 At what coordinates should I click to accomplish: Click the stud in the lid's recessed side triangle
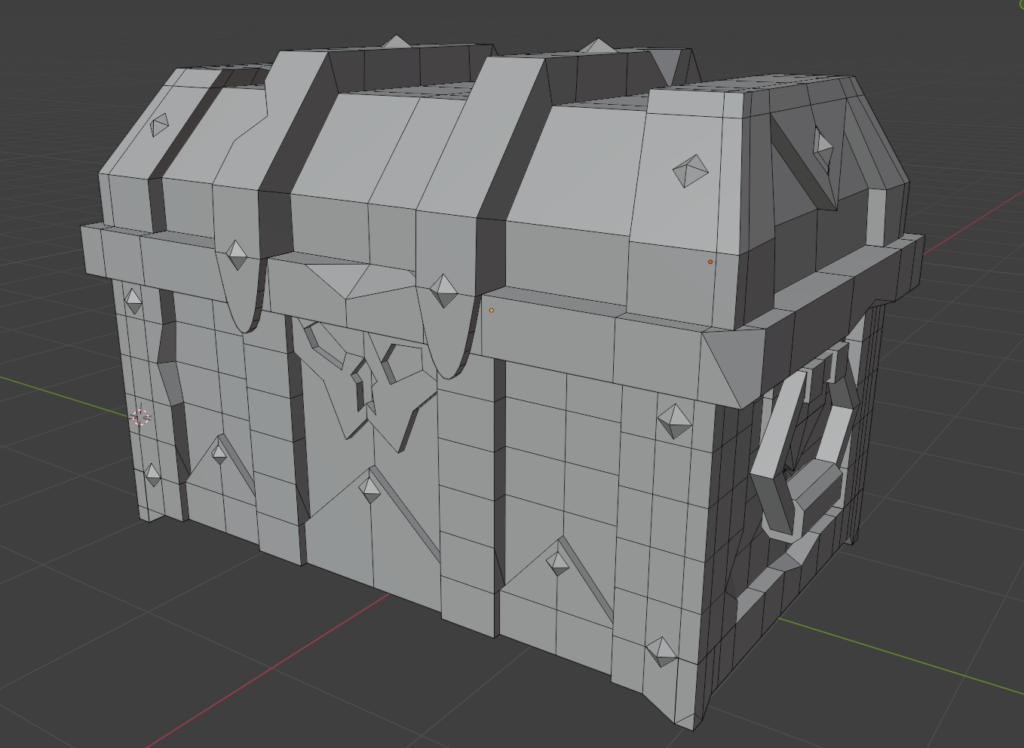[x=822, y=143]
